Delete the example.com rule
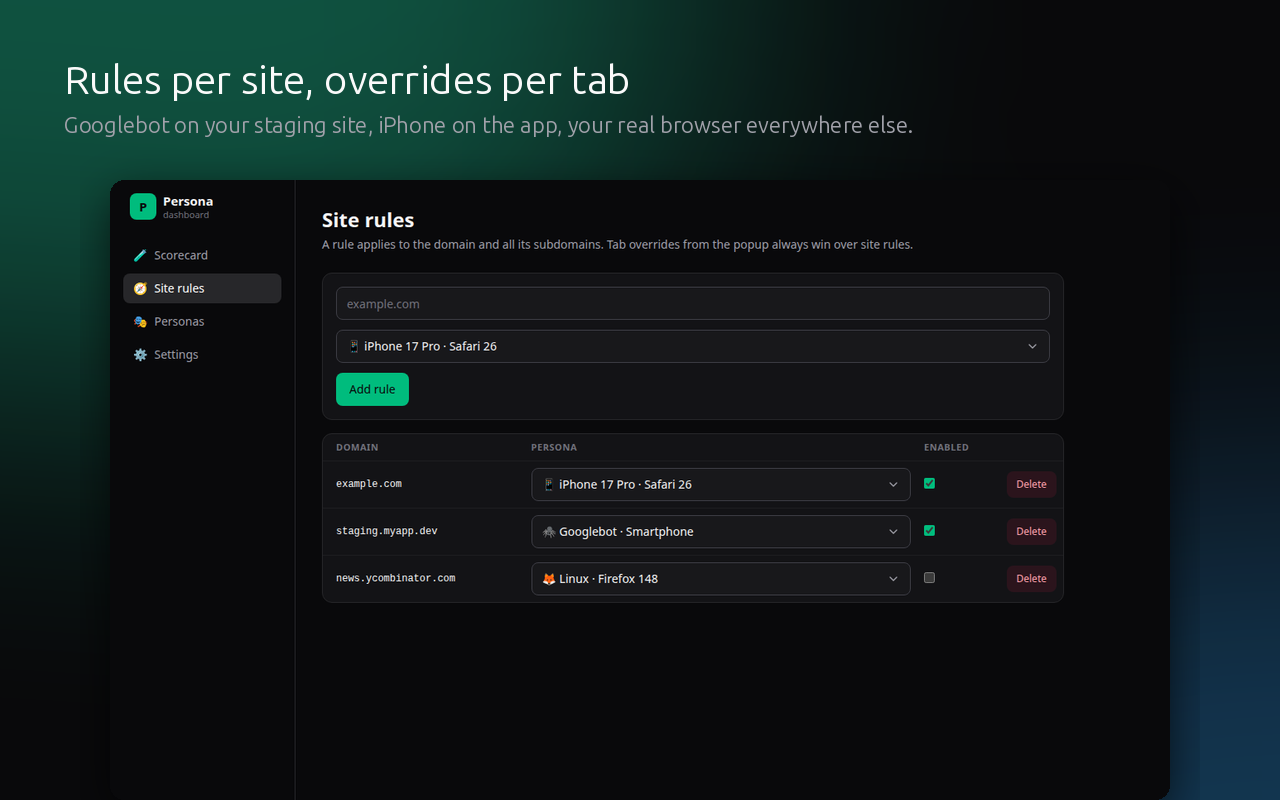Image resolution: width=1280 pixels, height=800 pixels. [x=1031, y=484]
